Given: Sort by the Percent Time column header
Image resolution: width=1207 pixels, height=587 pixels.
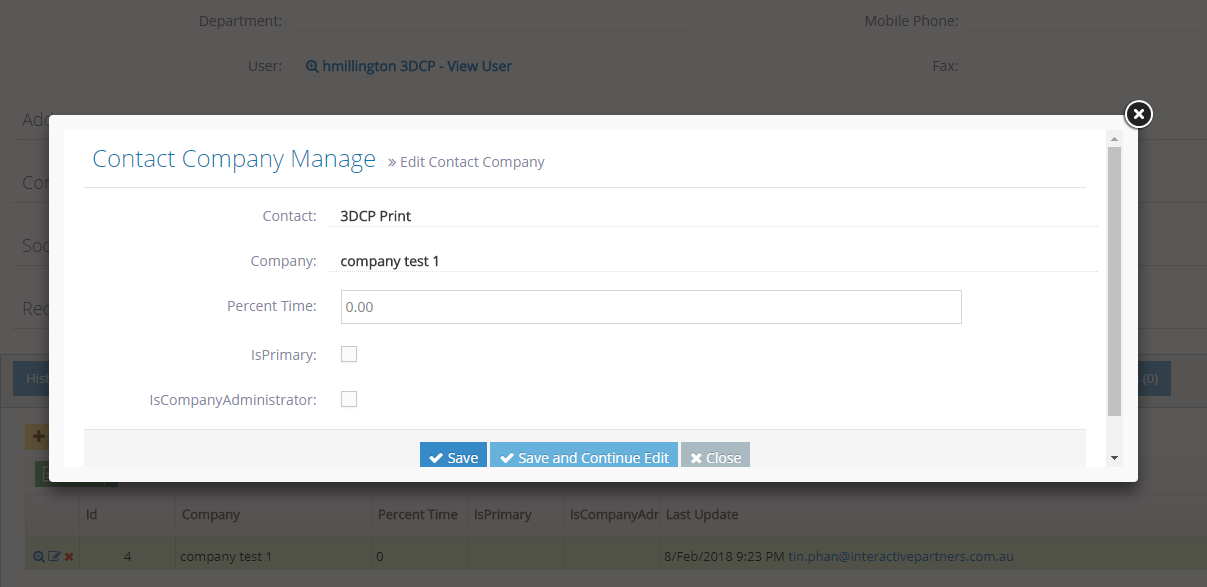Looking at the screenshot, I should click(x=417, y=515).
